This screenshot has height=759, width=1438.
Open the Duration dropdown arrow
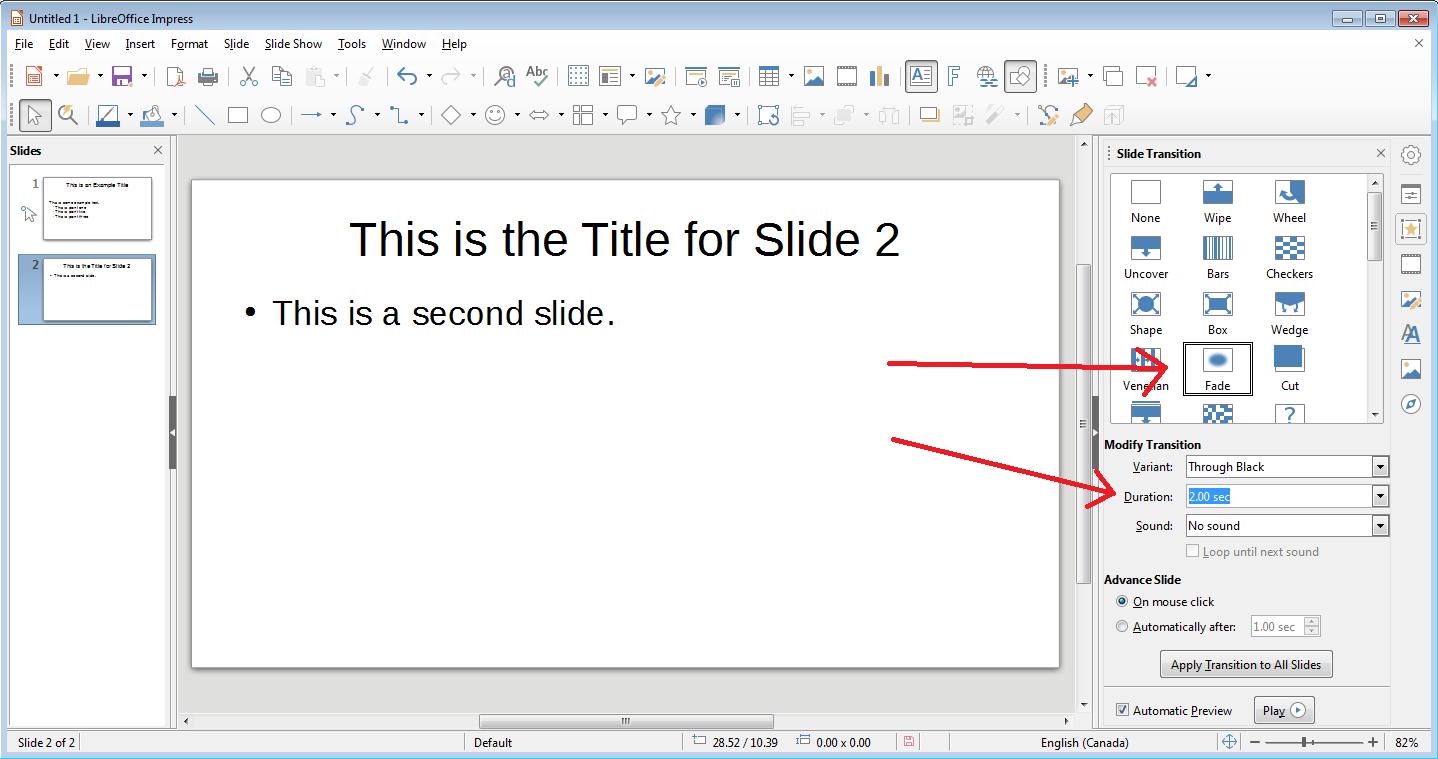coord(1380,496)
